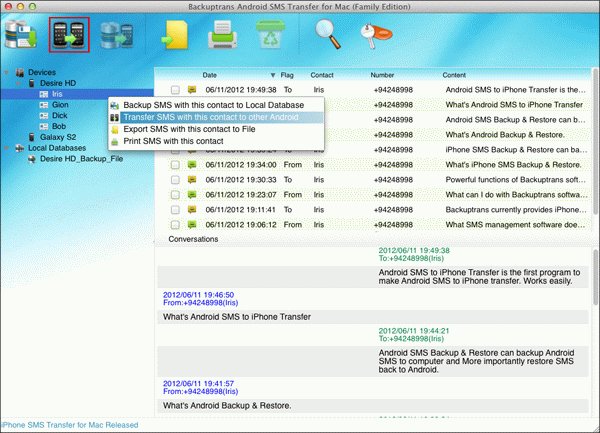Sort messages by the Date column header

[210, 75]
